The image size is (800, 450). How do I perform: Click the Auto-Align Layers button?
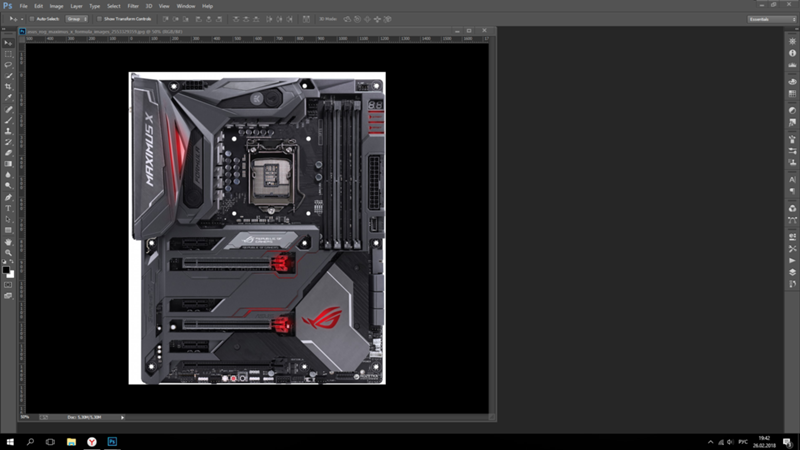(x=306, y=19)
